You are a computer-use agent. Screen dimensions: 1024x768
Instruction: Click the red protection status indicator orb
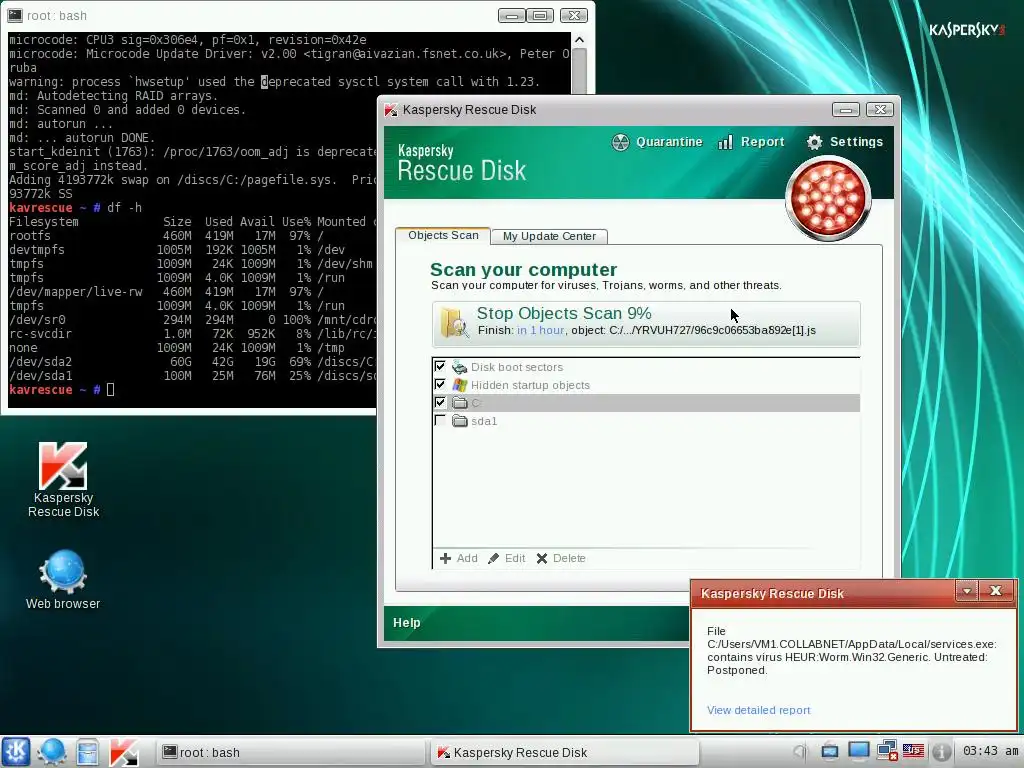pos(828,198)
